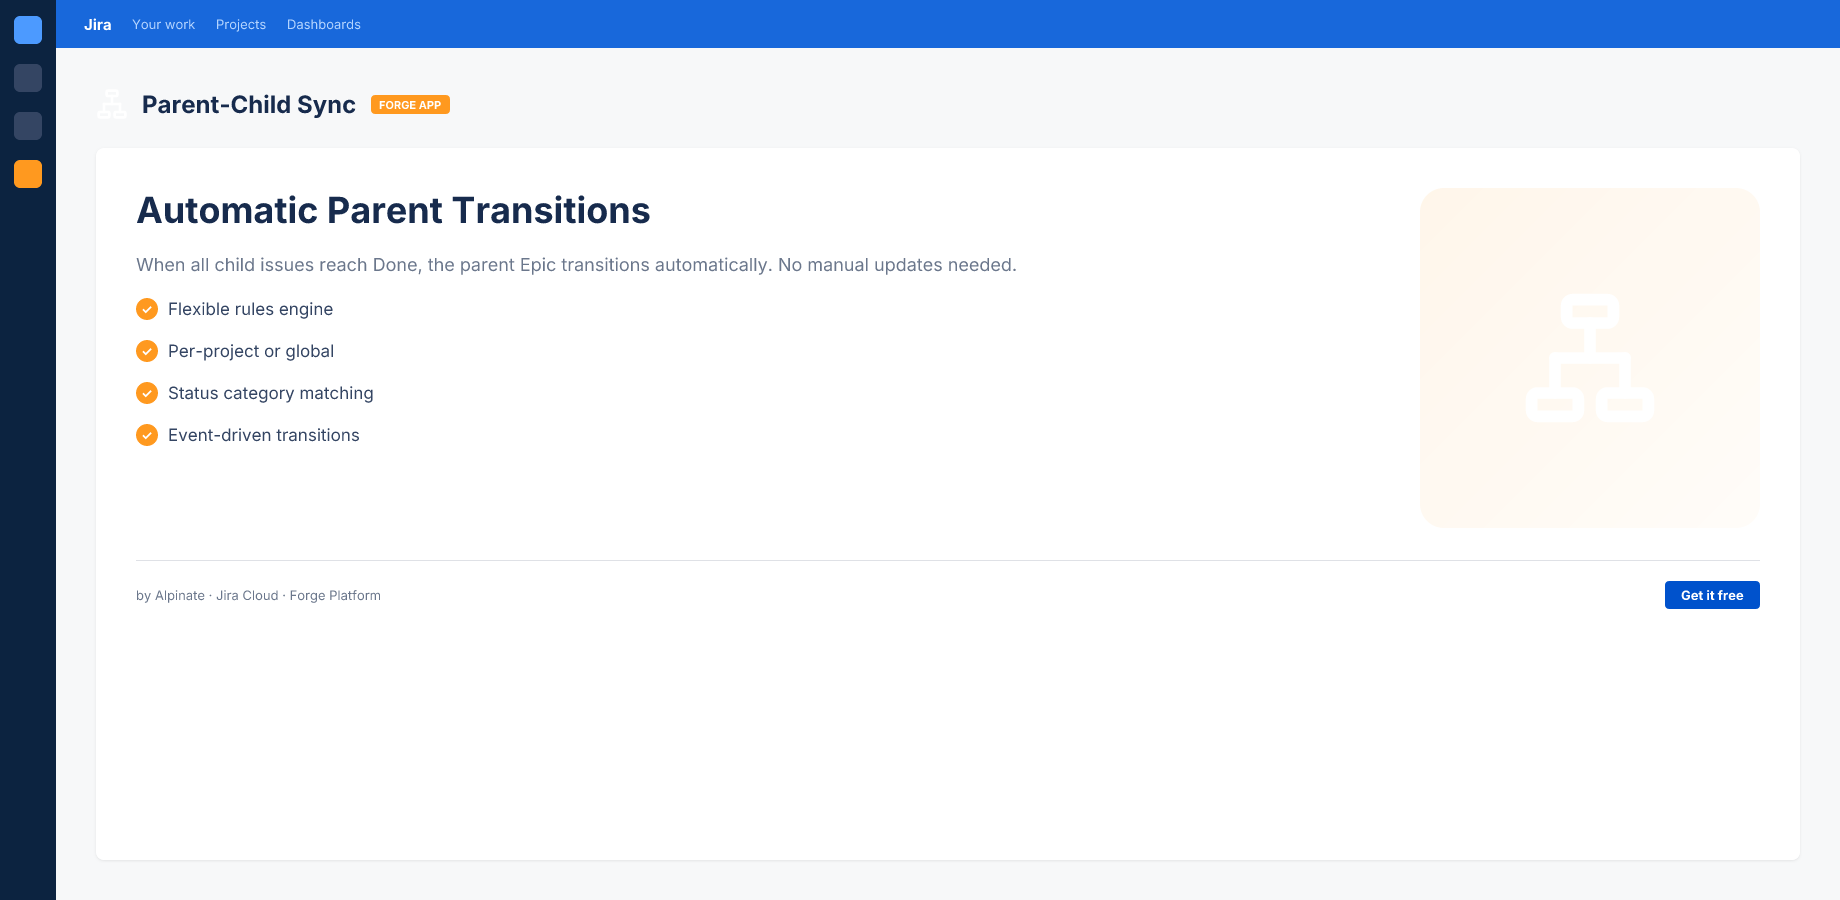The image size is (1840, 900).
Task: Click the Jira logo in the top bar
Action: pos(98,24)
